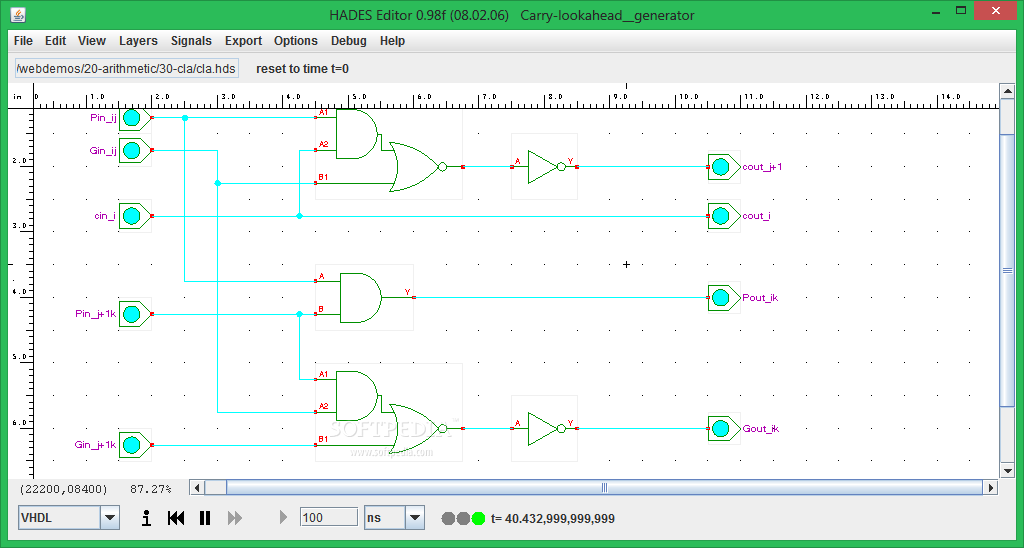Click the second gray simulation status light
Image resolution: width=1024 pixels, height=548 pixels.
pyautogui.click(x=463, y=519)
